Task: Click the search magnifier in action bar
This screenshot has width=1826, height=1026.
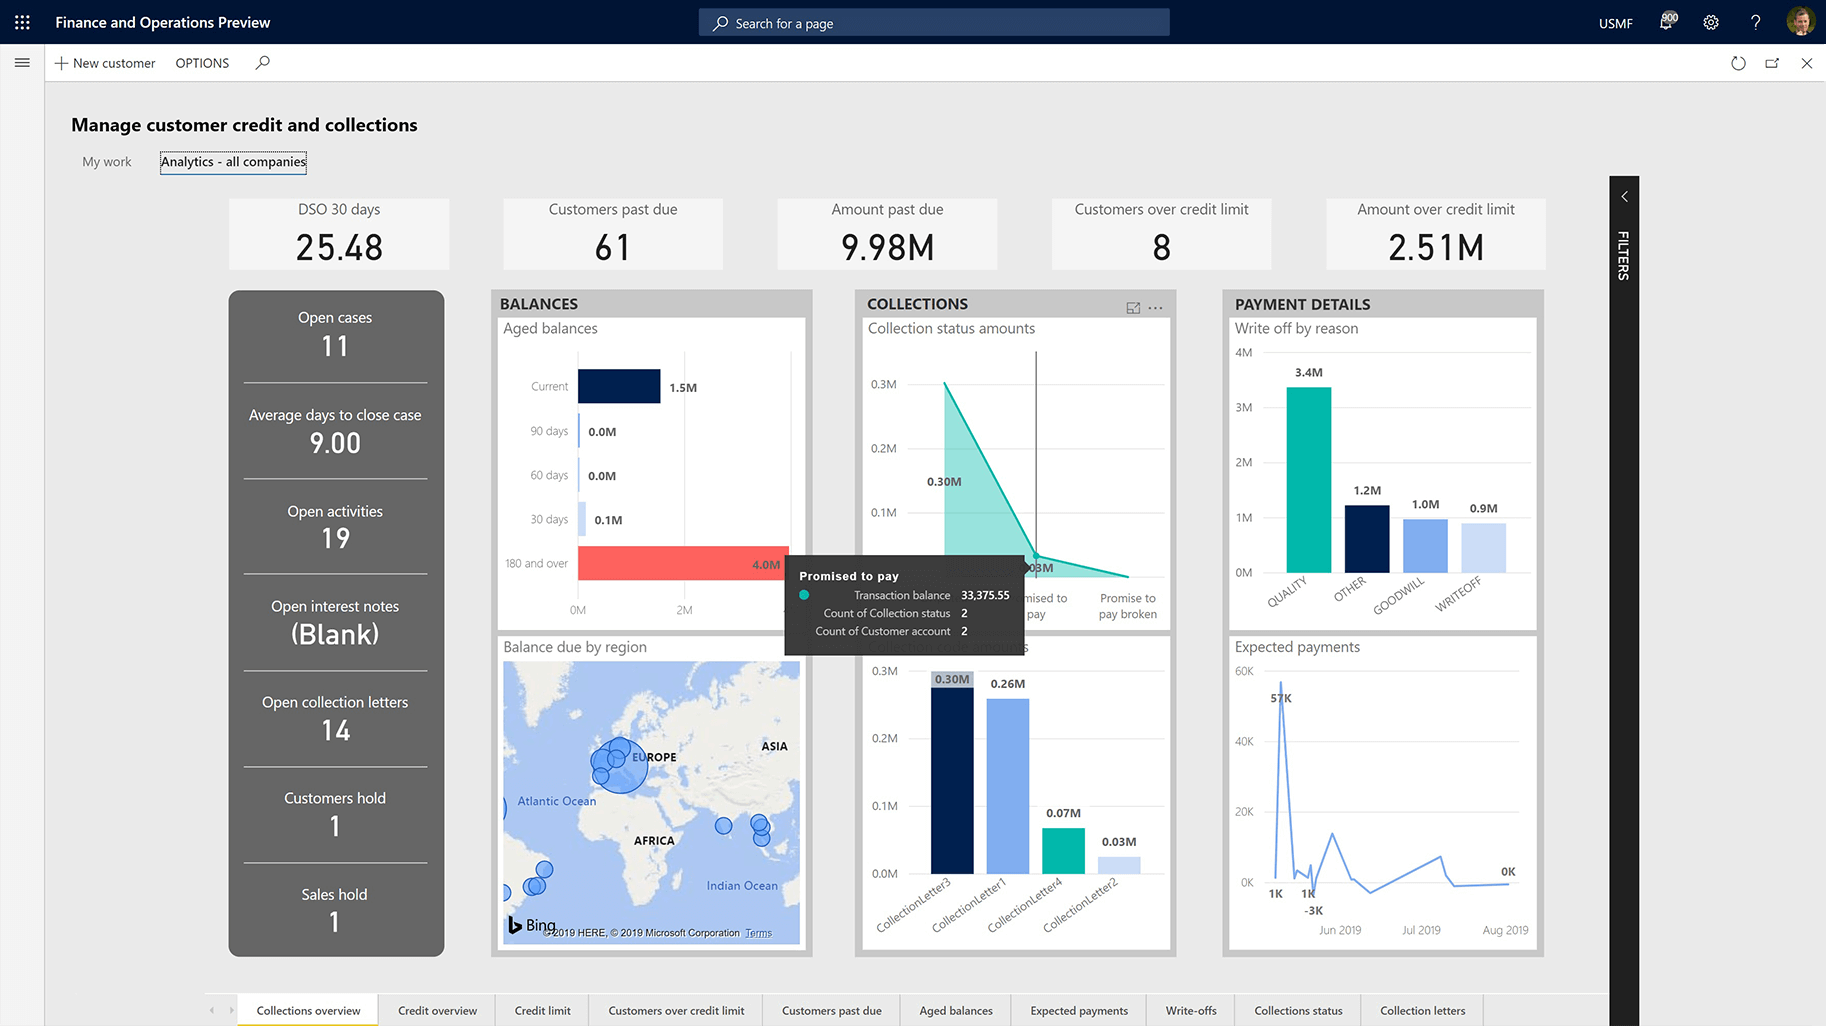Action: pos(262,62)
